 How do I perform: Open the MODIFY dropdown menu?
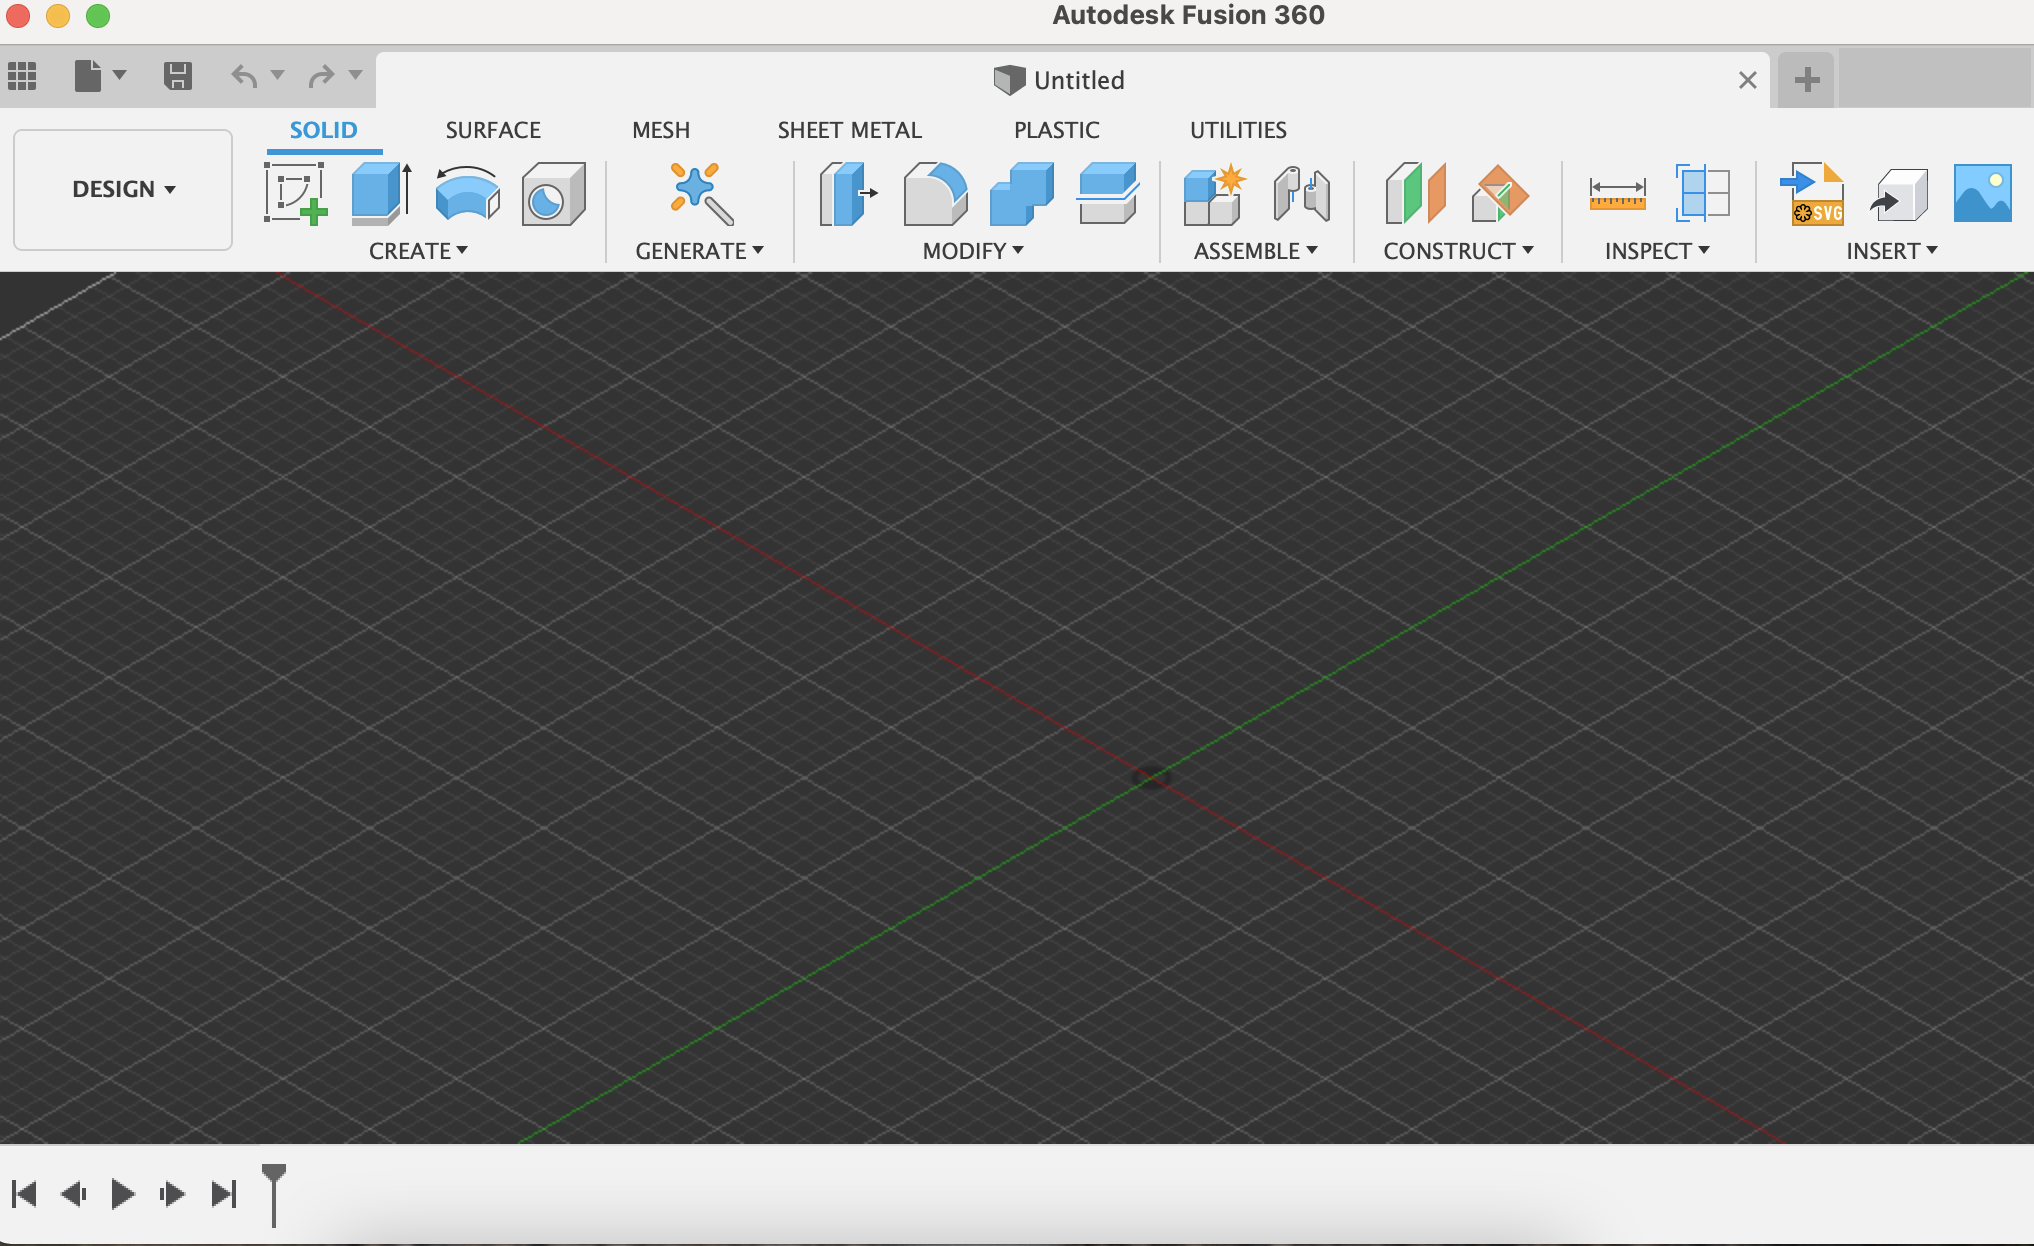click(972, 251)
